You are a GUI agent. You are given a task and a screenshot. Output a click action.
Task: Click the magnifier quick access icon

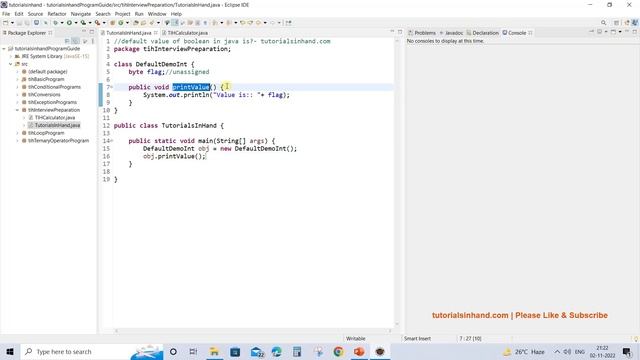(603, 23)
